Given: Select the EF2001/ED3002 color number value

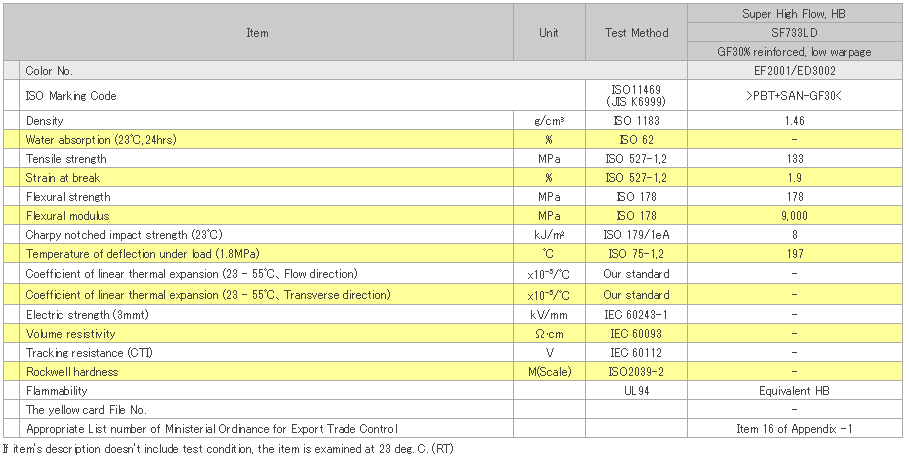Looking at the screenshot, I should coord(794,72).
